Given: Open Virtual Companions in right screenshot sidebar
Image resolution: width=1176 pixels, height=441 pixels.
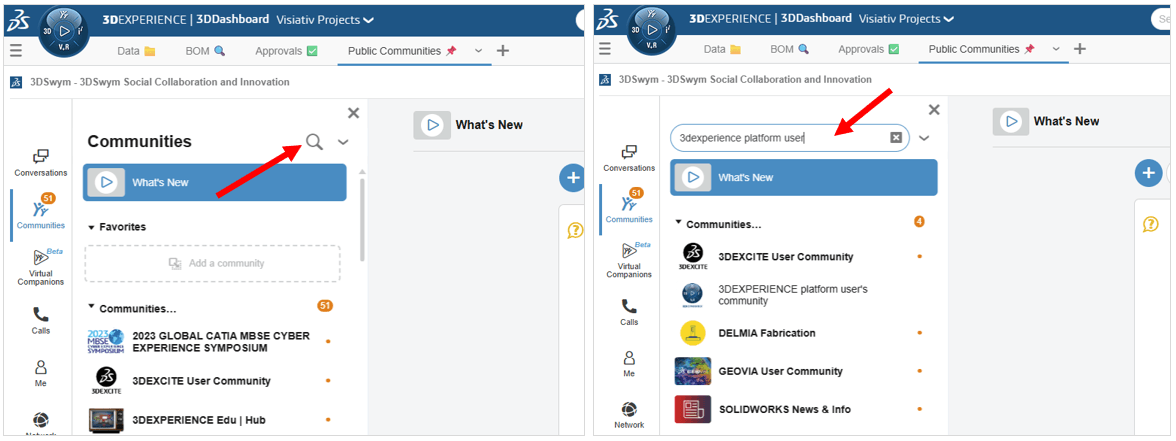Looking at the screenshot, I should point(629,260).
